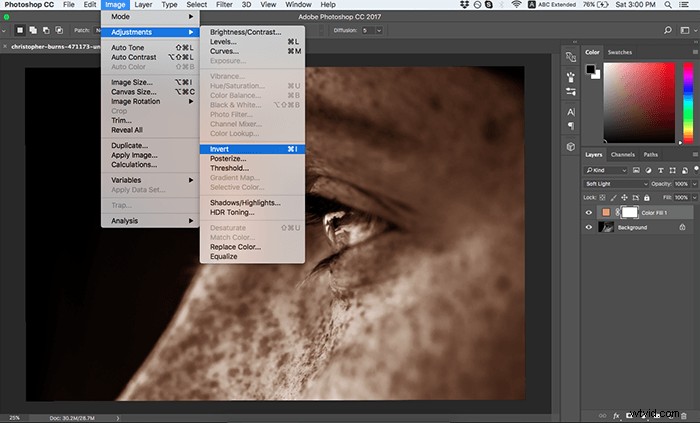Select the Subtract from Selection mode icon
This screenshot has width=700, height=423.
(46, 30)
